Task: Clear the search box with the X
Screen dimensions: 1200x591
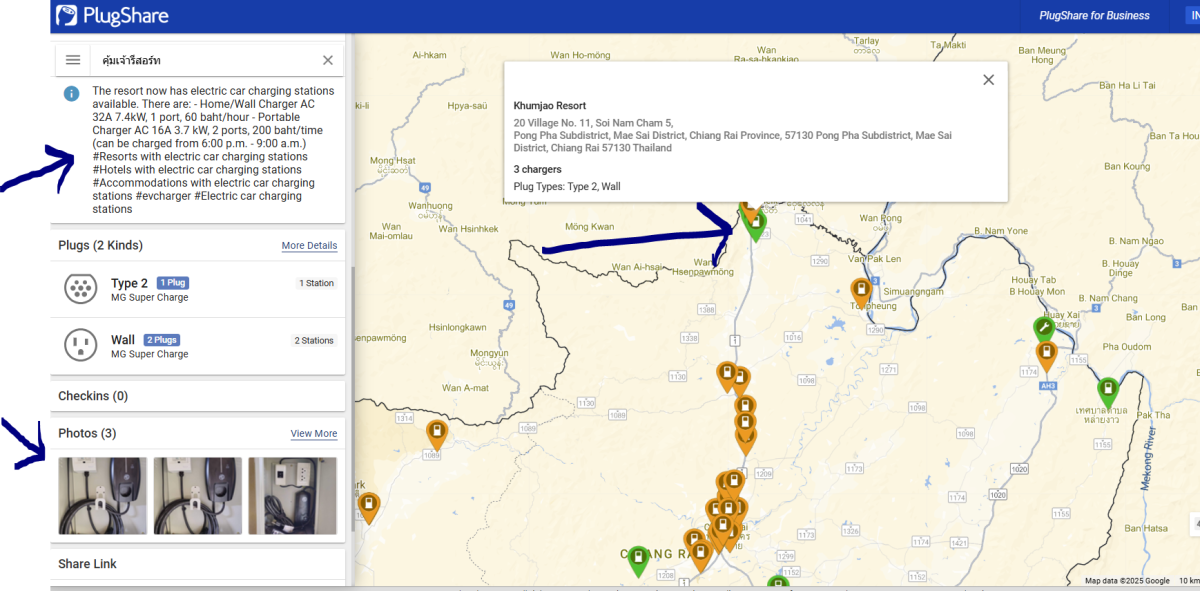Action: (327, 60)
